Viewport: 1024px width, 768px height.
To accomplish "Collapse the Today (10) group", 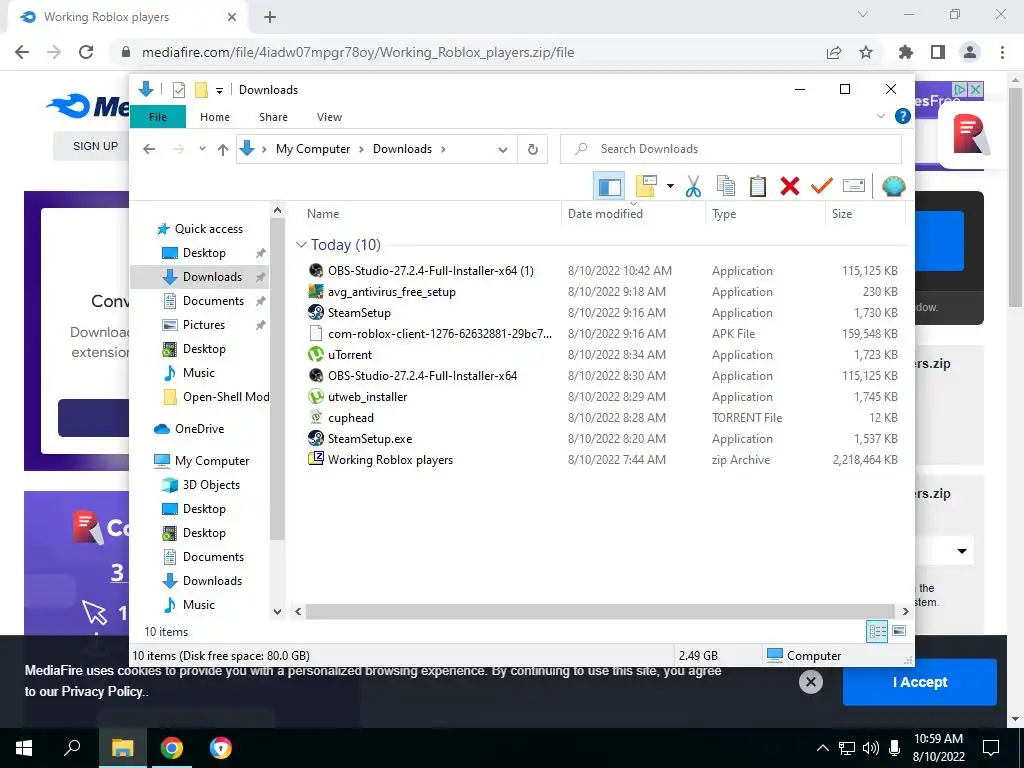I will [x=301, y=244].
